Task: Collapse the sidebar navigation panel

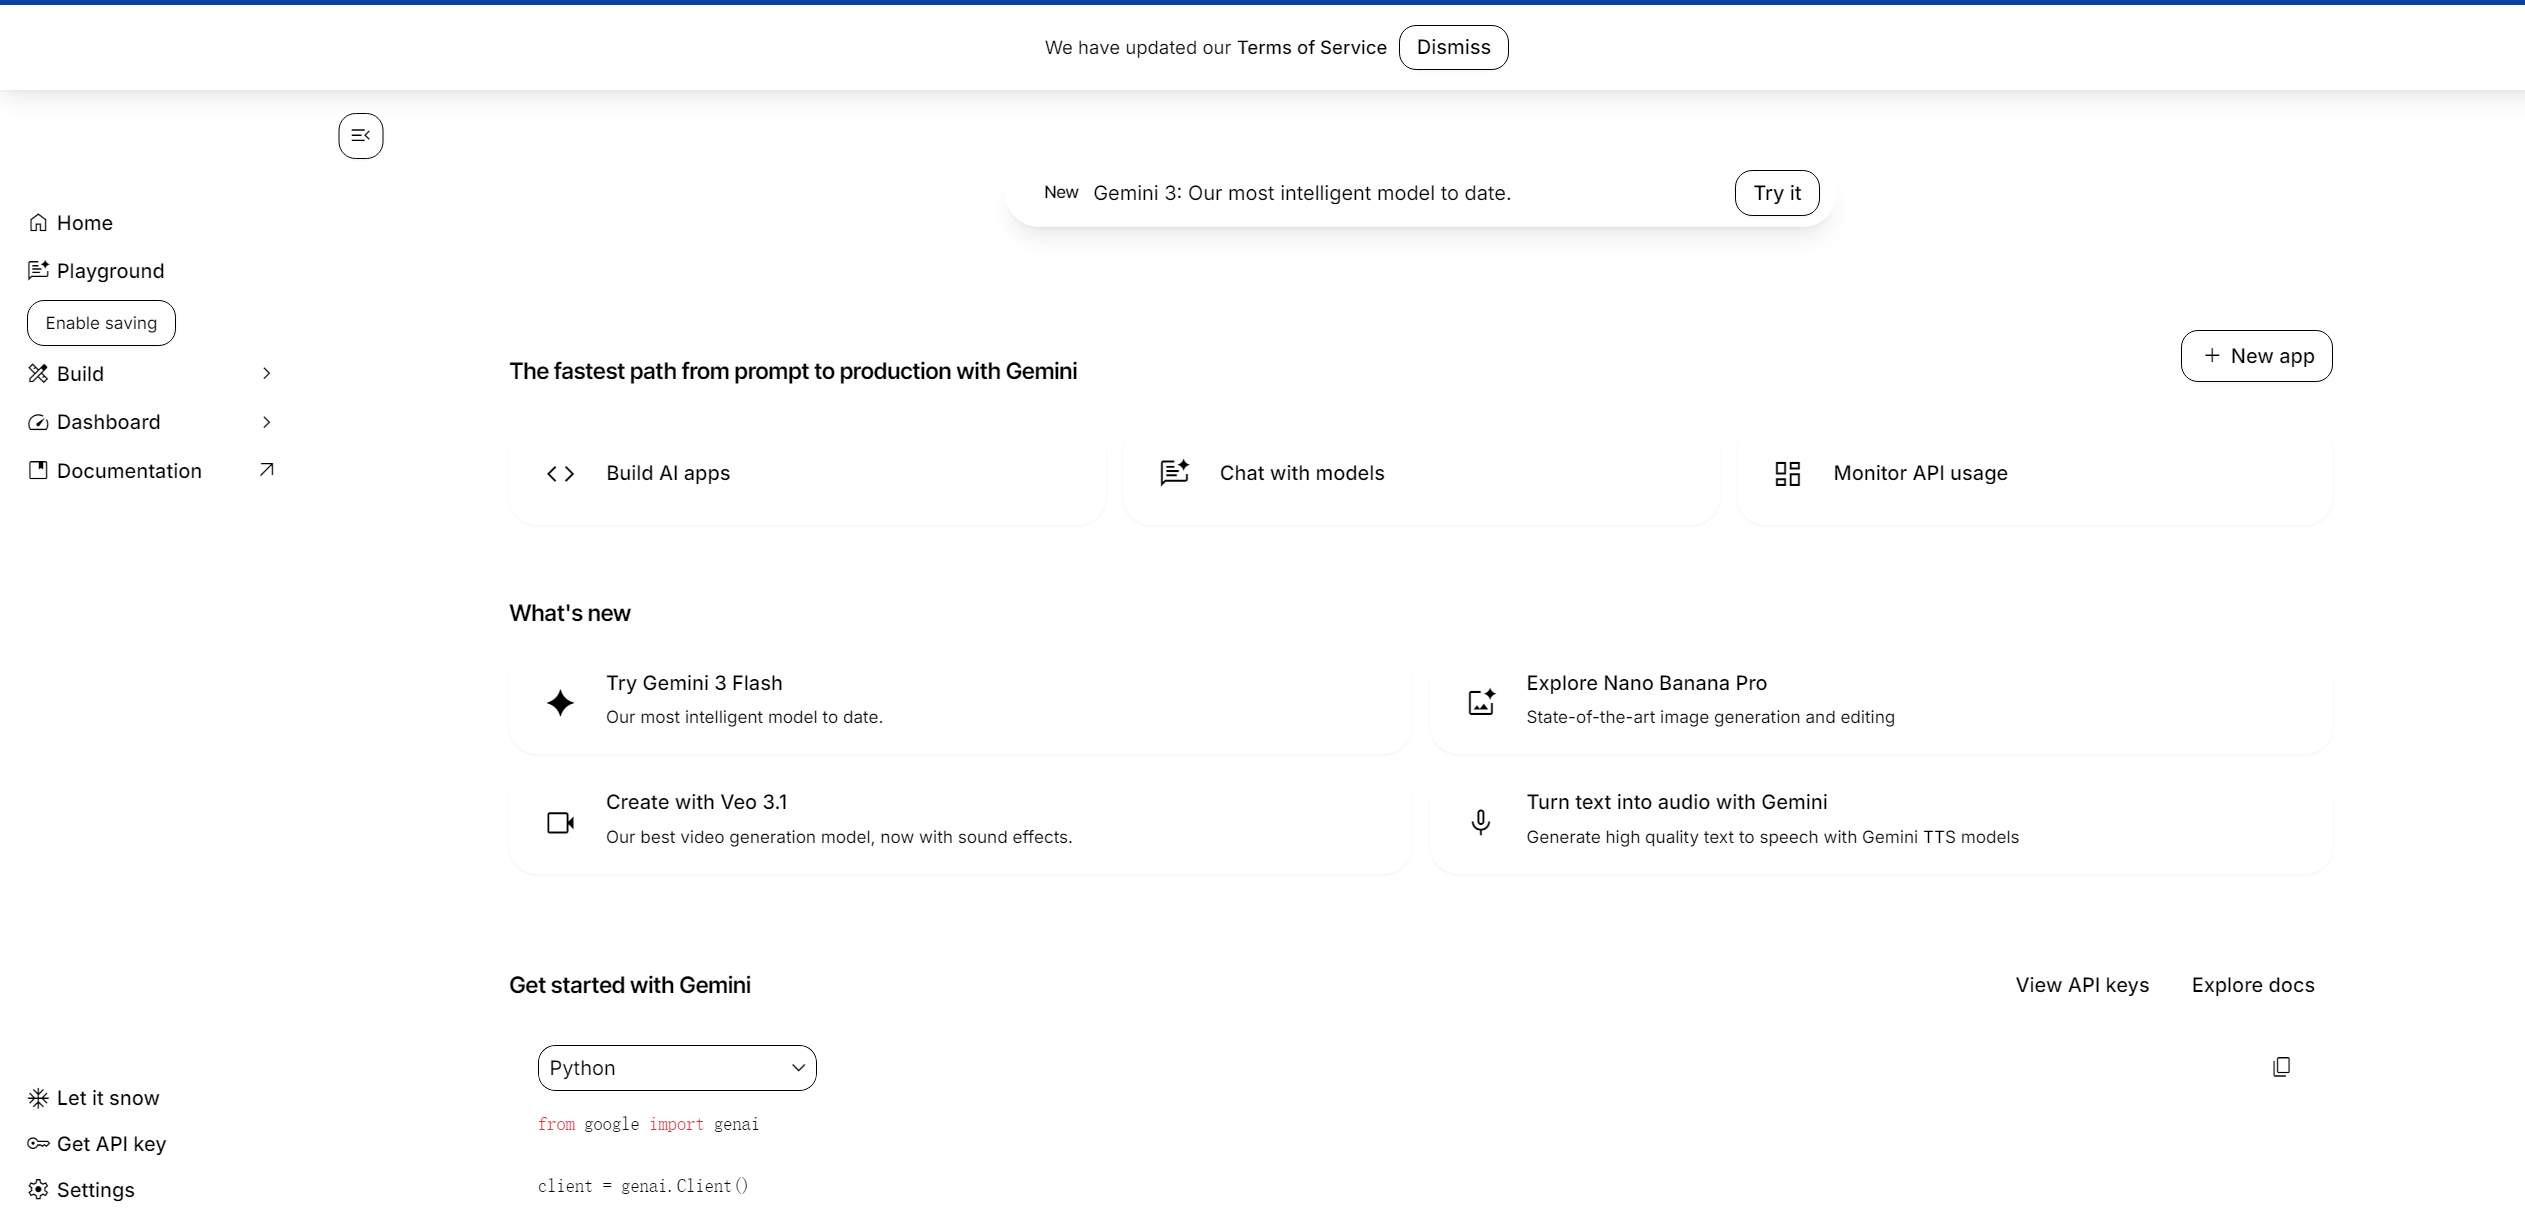Action: pos(360,136)
